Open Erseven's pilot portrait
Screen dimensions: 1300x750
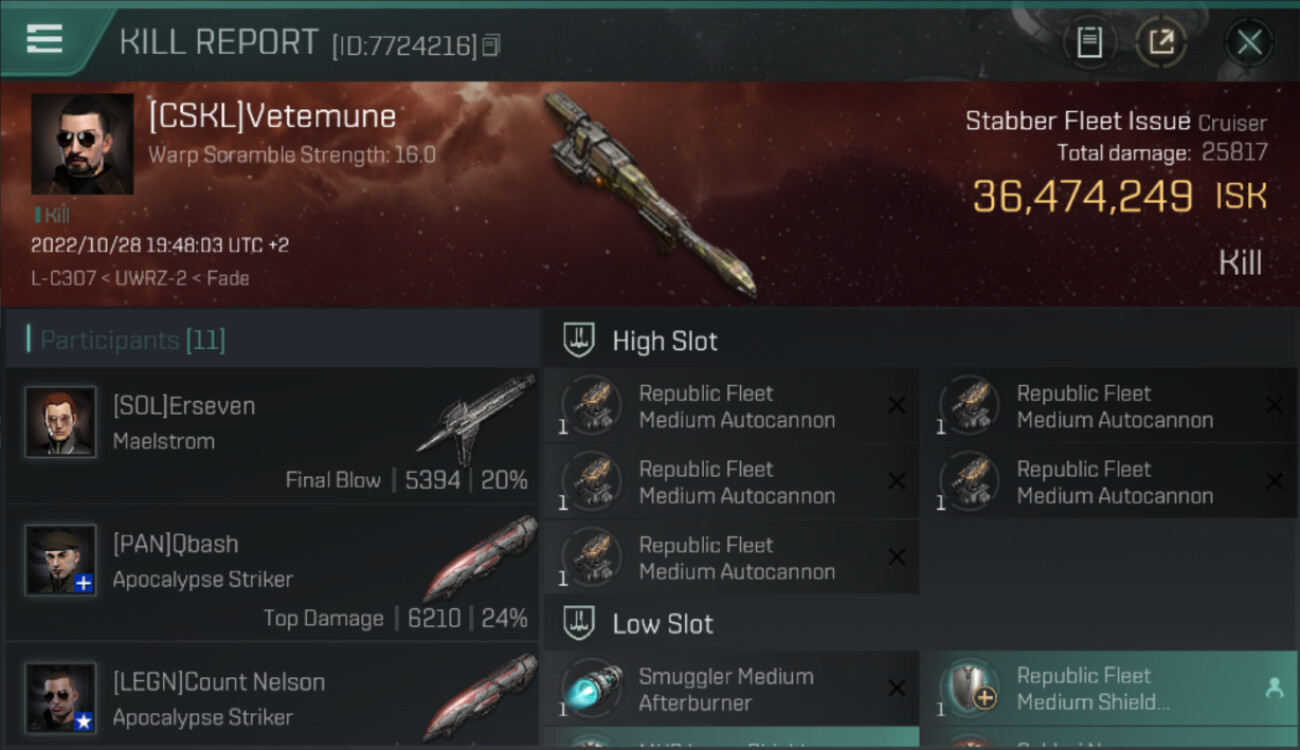(61, 422)
